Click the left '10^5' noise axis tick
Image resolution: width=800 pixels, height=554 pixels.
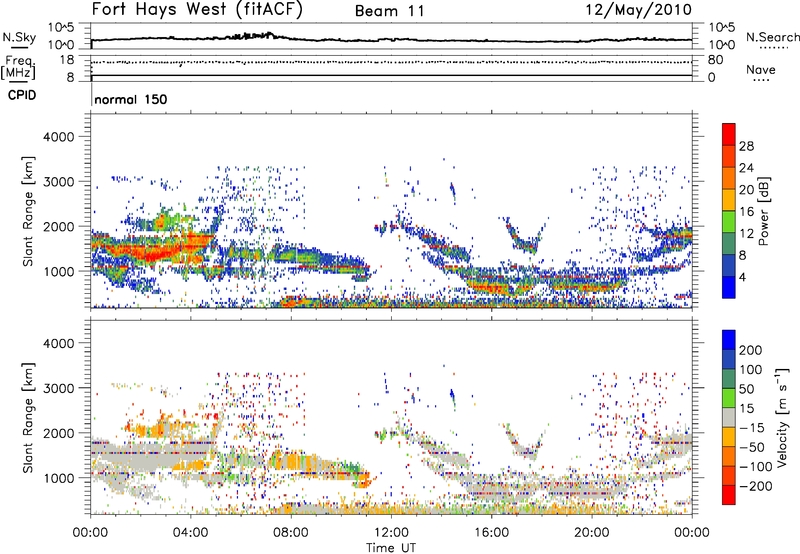(61, 28)
